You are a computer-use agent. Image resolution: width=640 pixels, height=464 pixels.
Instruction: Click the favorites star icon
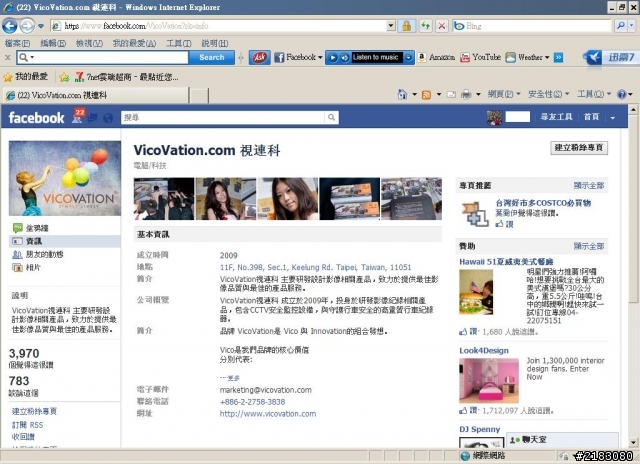pos(8,77)
